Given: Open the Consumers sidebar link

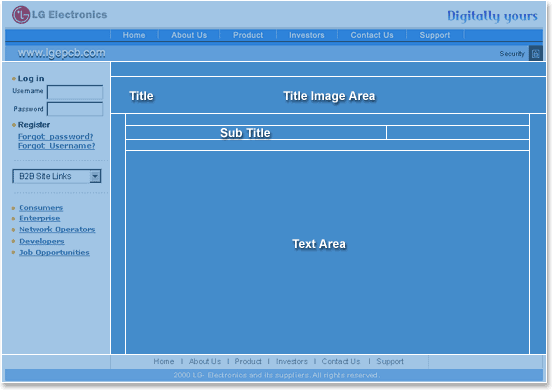Looking at the screenshot, I should coord(41,208).
